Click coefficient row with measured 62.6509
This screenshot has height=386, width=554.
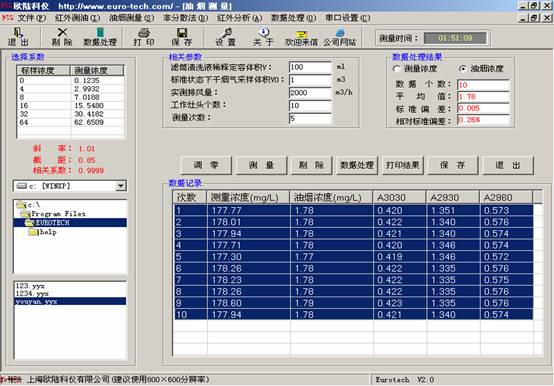click(71, 122)
